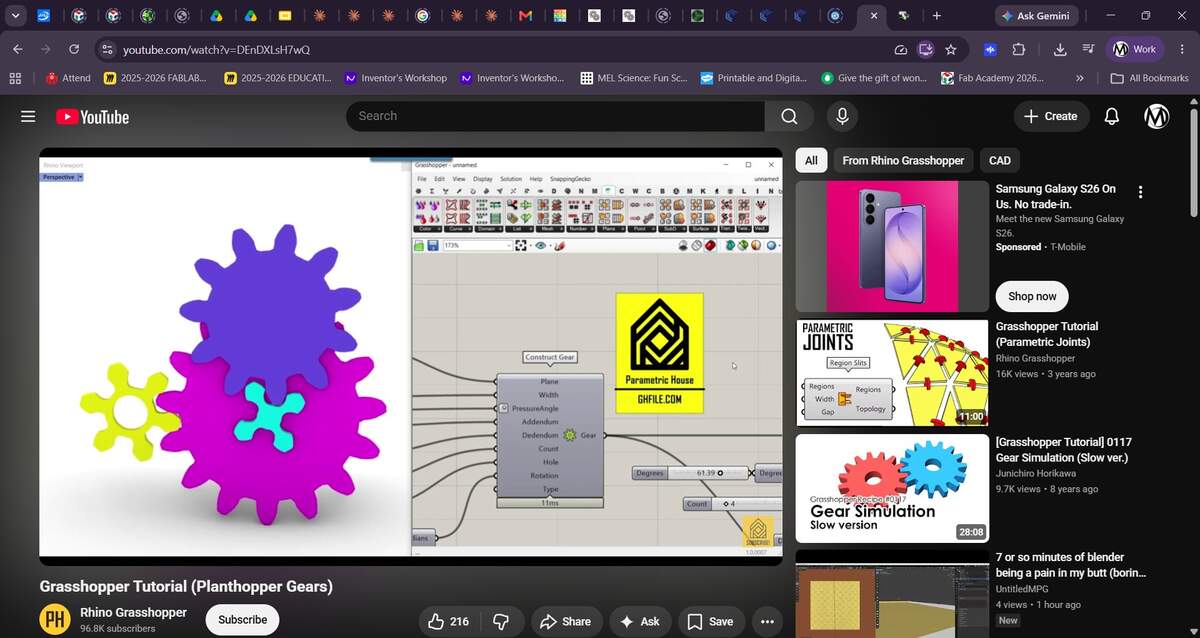Open the 2025-2026 EDUCATI bookmark

point(278,78)
